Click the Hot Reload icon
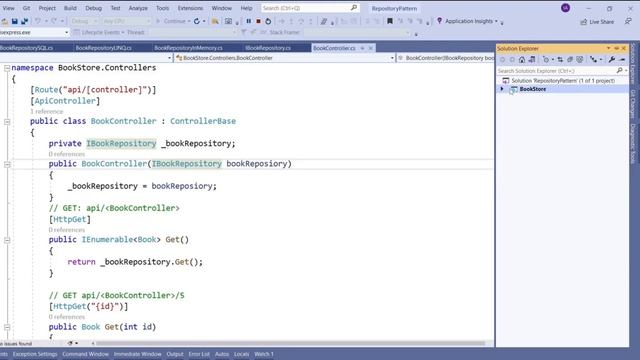Viewport: 640px width, 360px height. [197, 21]
